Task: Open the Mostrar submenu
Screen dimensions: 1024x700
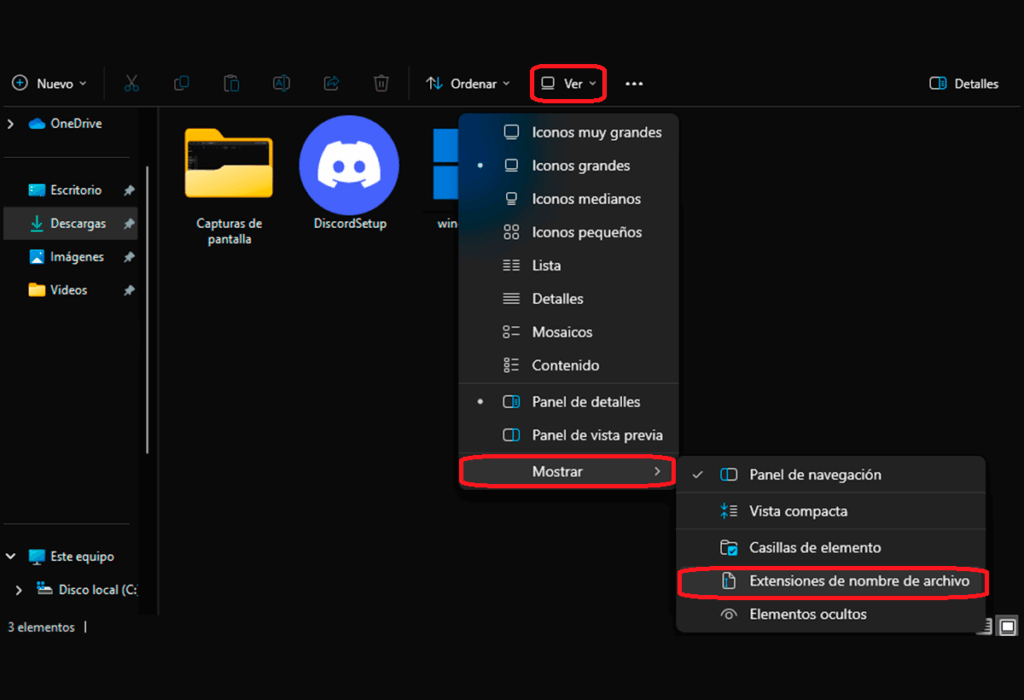Action: (x=568, y=471)
